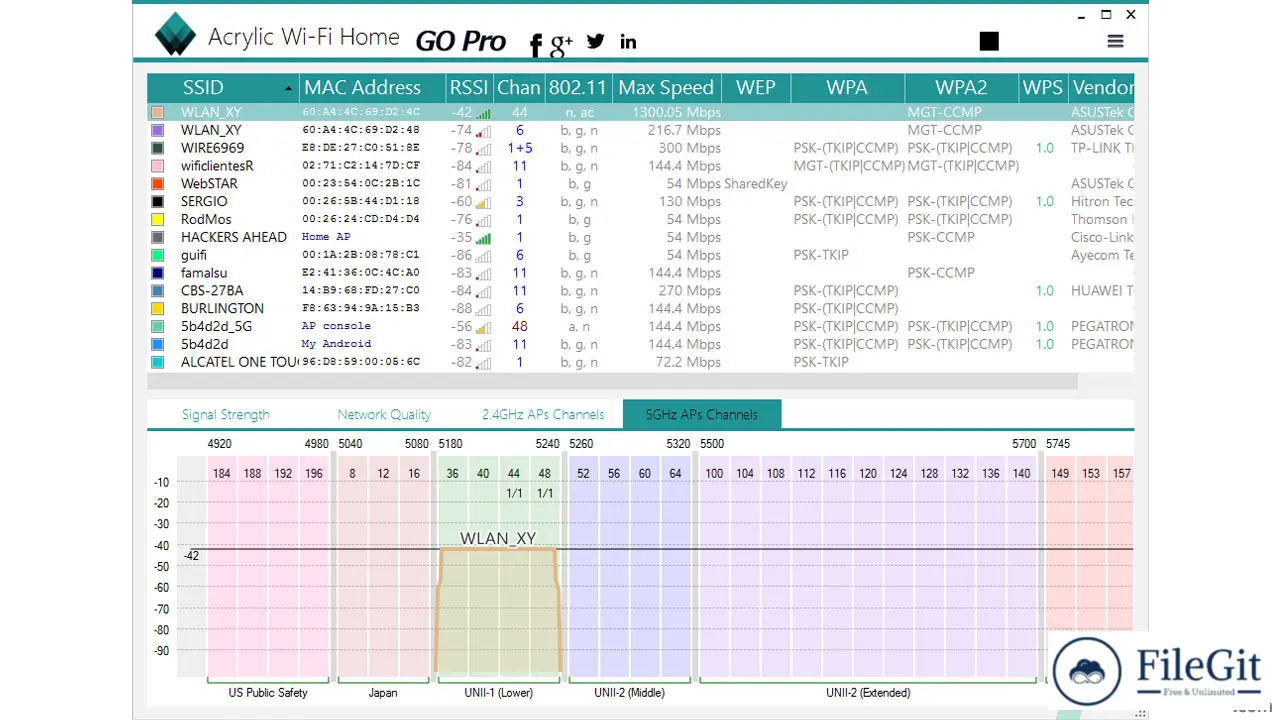Sort by WEP column header

click(x=755, y=87)
